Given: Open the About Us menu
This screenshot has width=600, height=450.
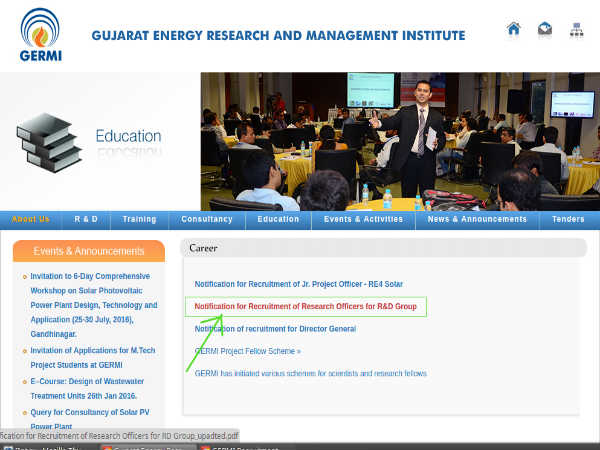Looking at the screenshot, I should 31,219.
